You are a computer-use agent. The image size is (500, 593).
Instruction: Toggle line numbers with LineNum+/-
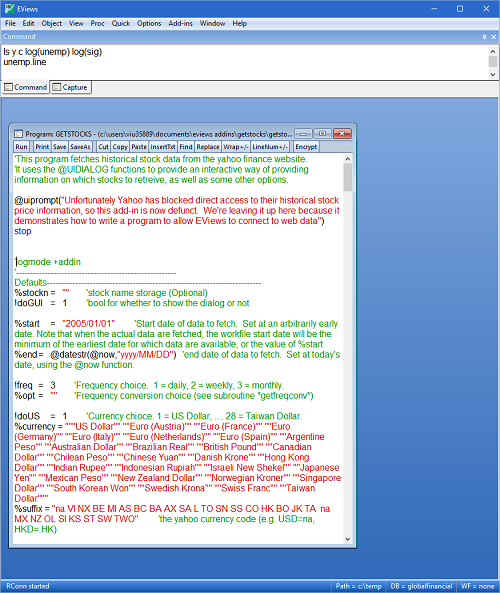point(270,147)
